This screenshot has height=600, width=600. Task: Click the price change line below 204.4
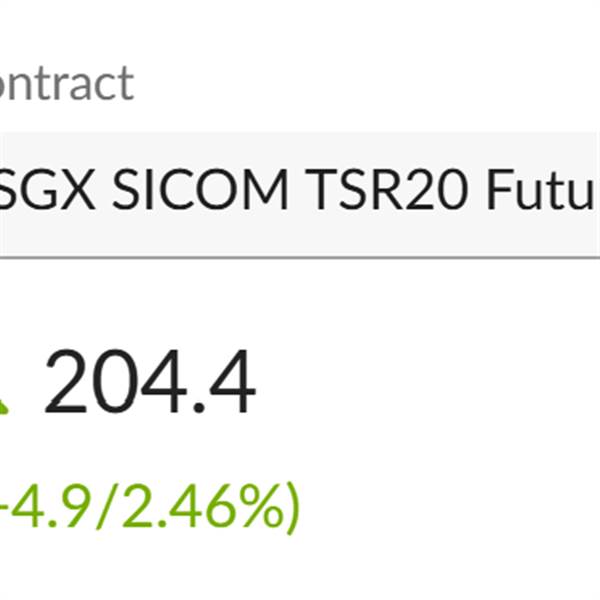click(x=150, y=508)
